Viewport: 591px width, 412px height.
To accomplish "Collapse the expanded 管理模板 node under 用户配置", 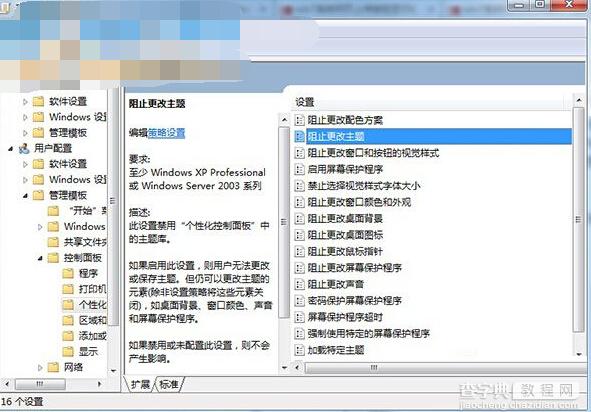I will pyautogui.click(x=25, y=196).
